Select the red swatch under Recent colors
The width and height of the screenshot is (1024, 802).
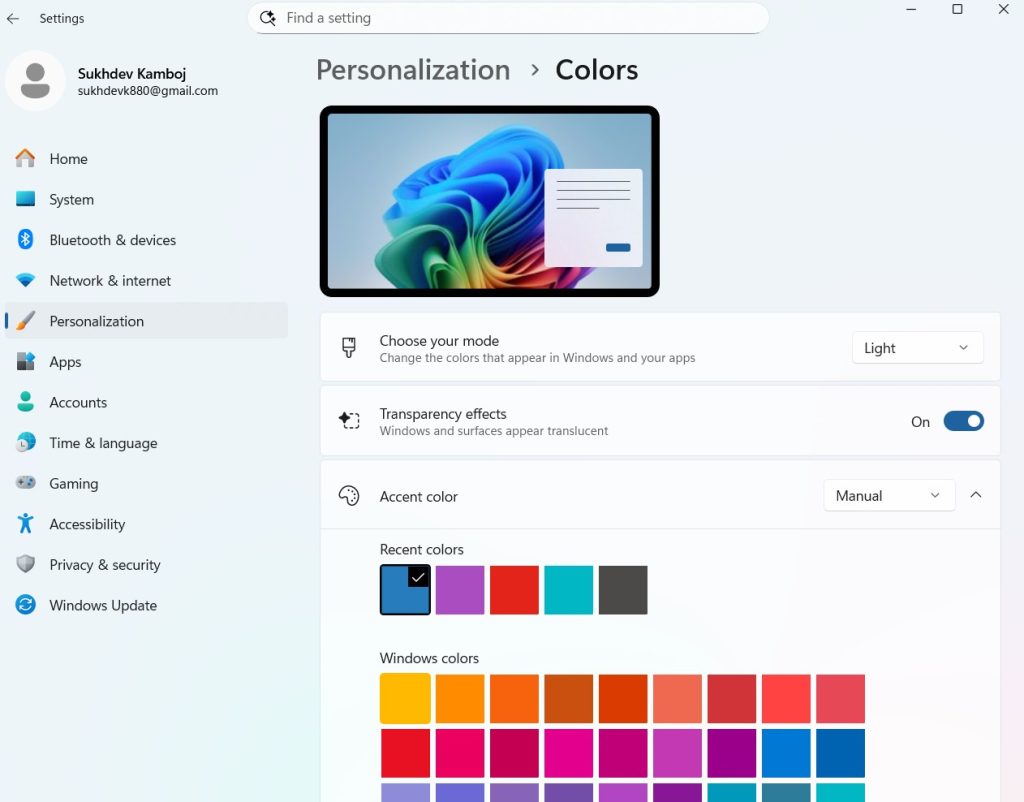pos(514,589)
